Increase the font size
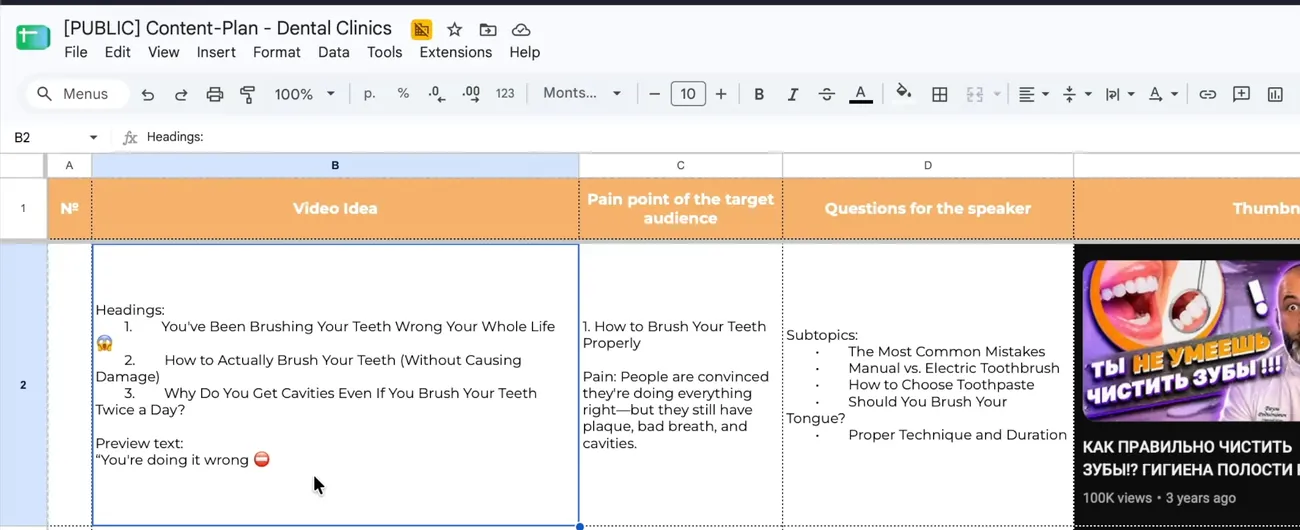Viewport: 1300px width, 530px height. pyautogui.click(x=721, y=94)
